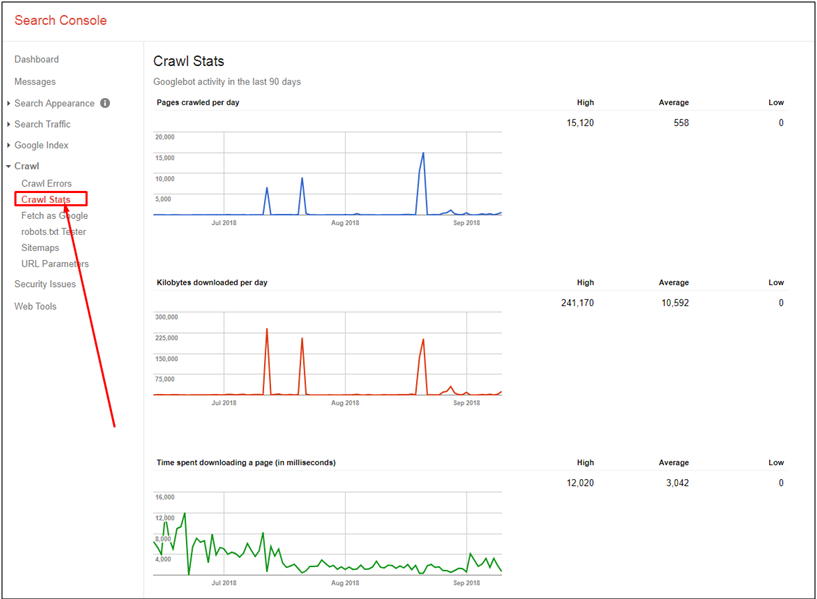817x599 pixels.
Task: Click the highest blue peak in Pages crawled chart
Action: coord(423,153)
